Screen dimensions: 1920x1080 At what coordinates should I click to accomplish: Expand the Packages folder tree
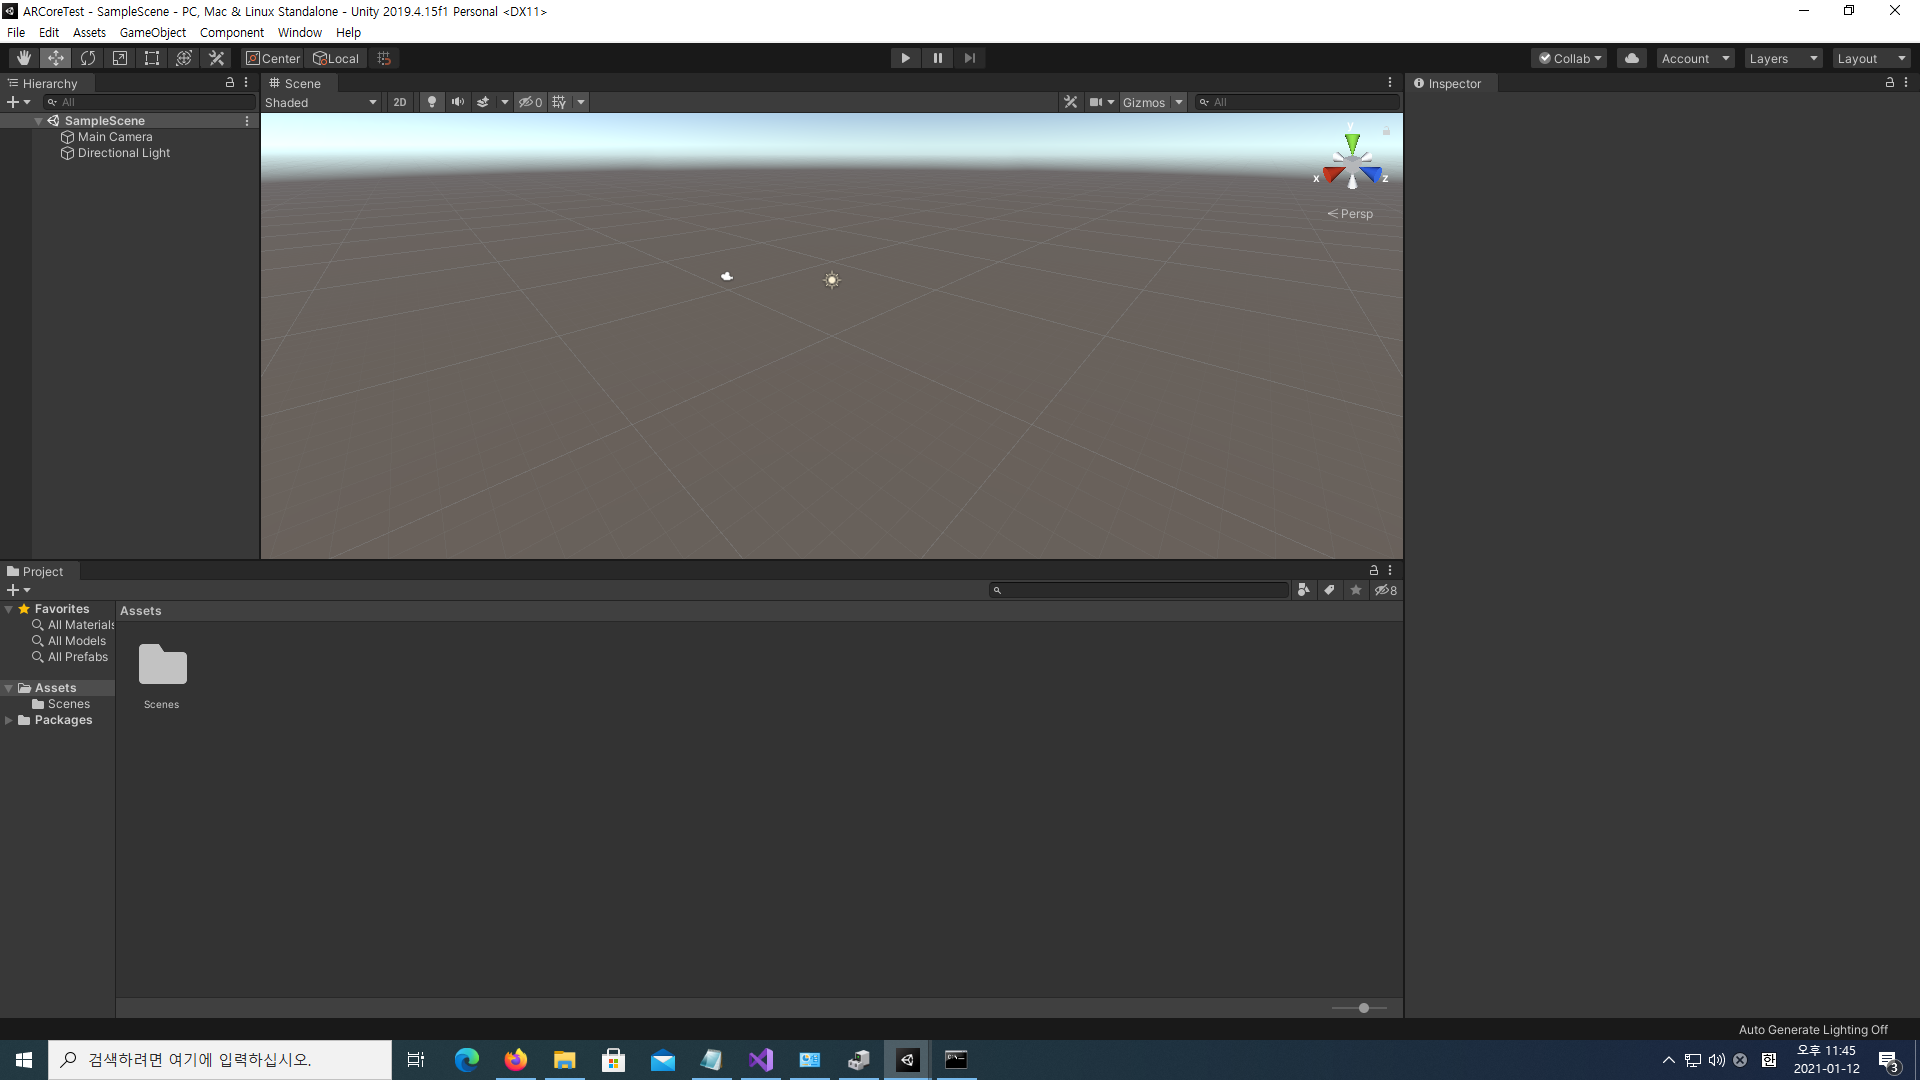point(9,720)
